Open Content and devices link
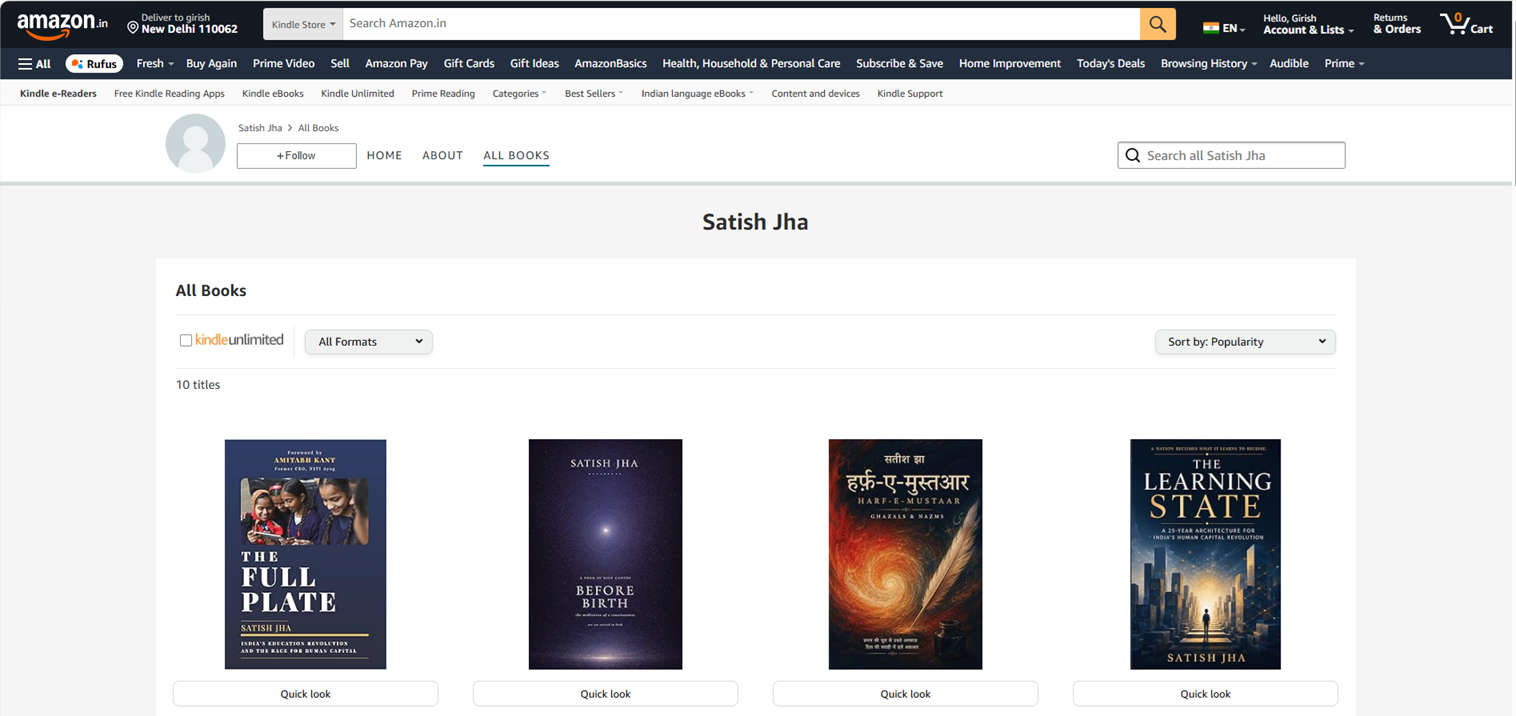Screen dimensions: 1516x716 tap(815, 93)
